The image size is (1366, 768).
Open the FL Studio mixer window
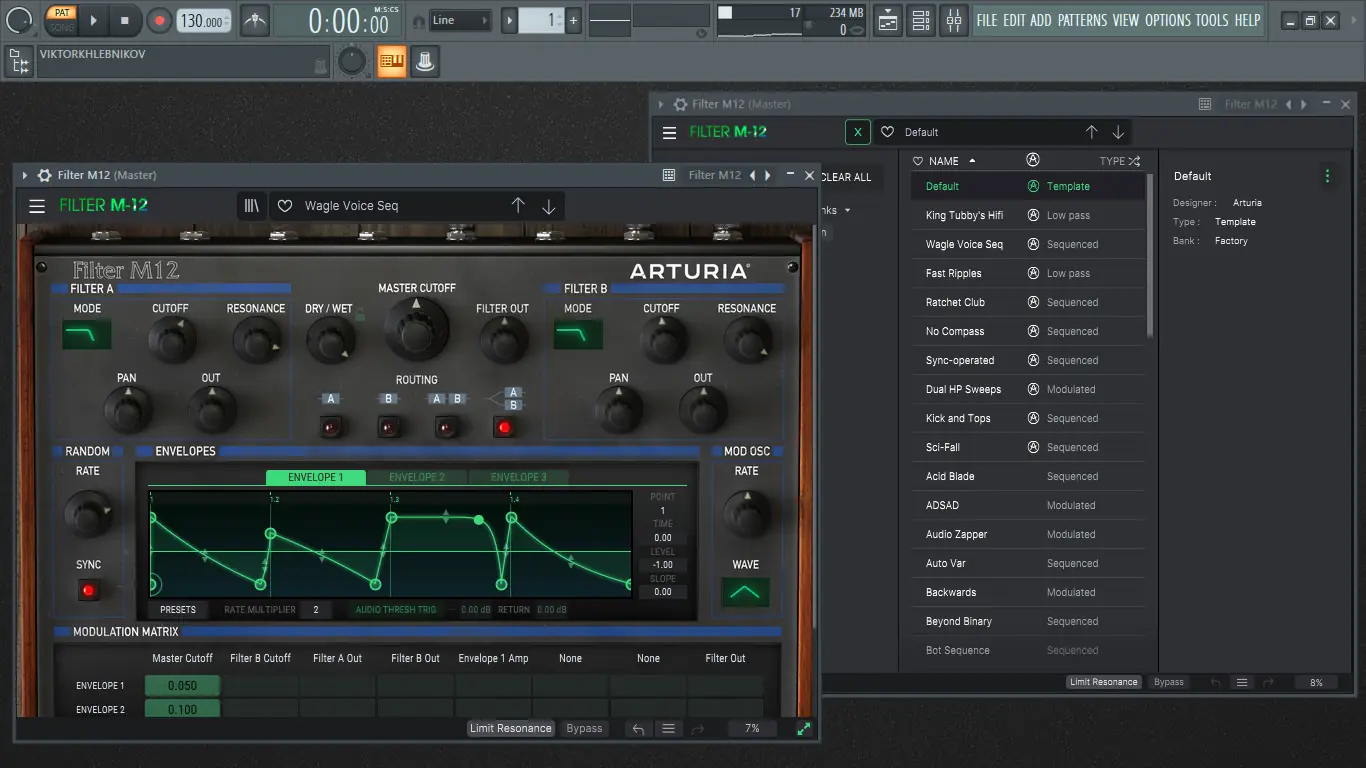[x=954, y=20]
